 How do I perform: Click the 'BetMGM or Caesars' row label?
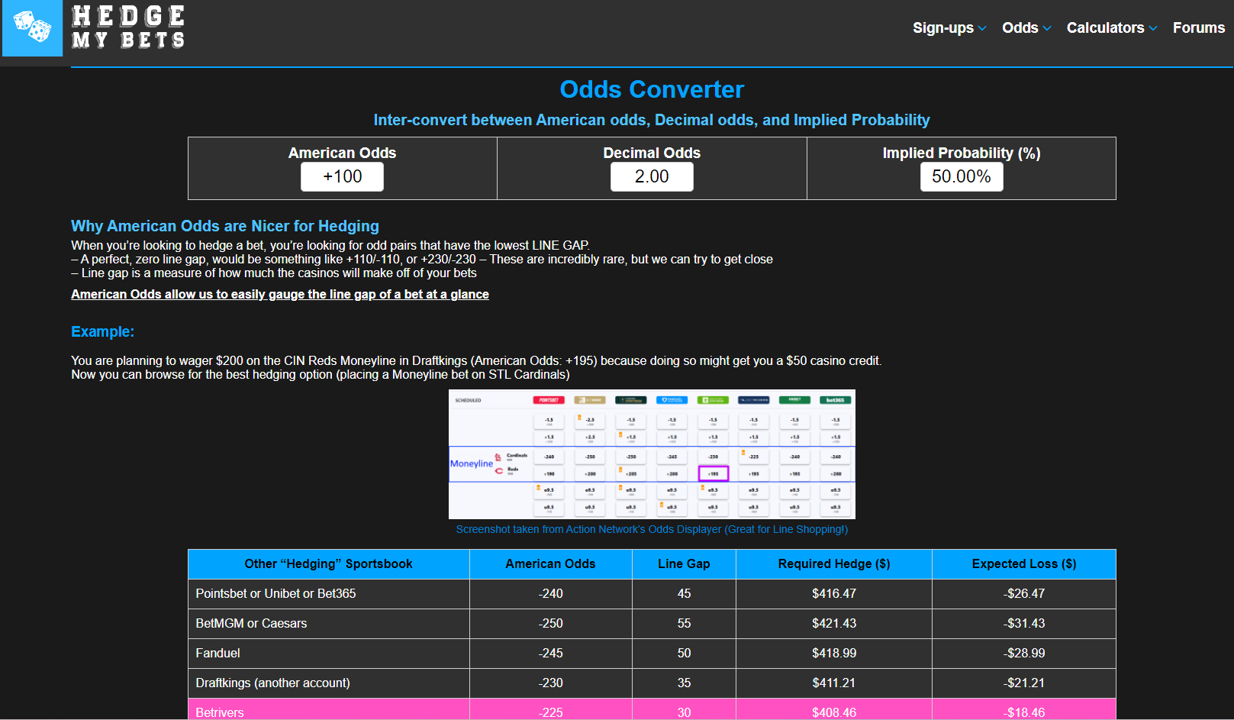(x=251, y=623)
